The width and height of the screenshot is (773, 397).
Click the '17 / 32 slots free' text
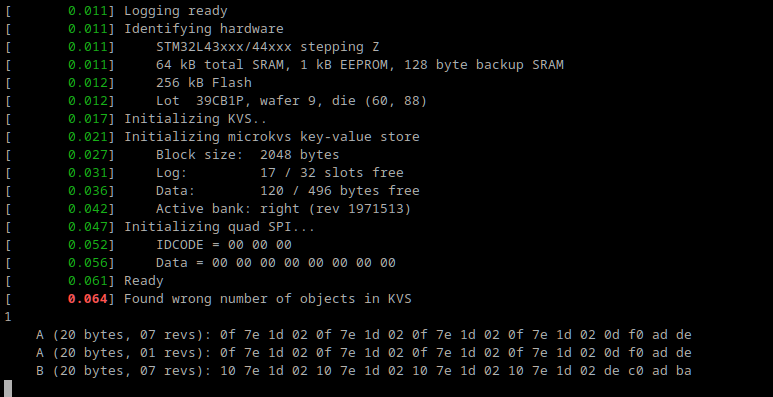point(332,173)
